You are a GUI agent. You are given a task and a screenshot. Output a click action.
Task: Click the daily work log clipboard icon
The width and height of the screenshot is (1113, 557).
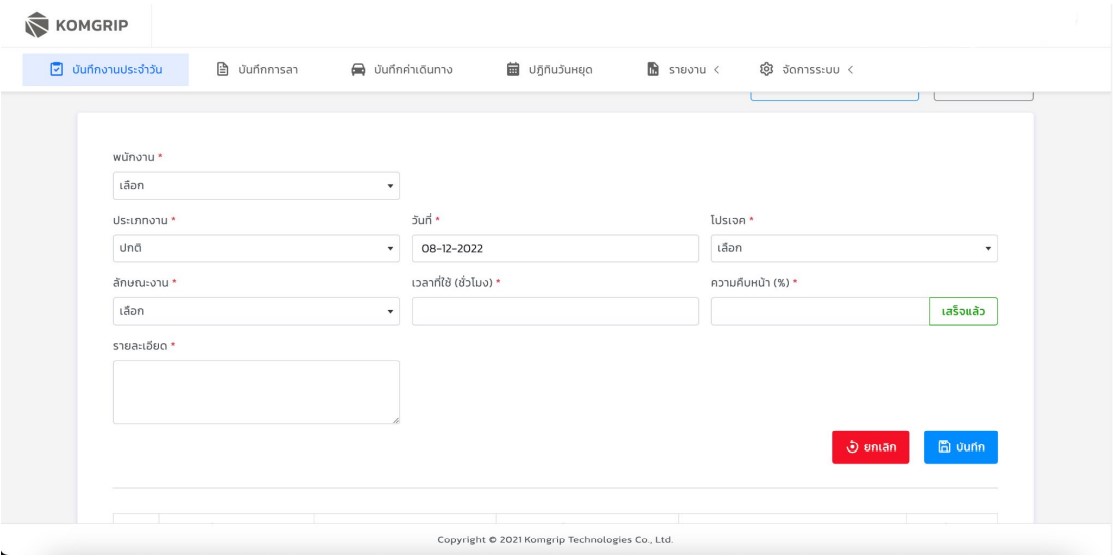[57, 70]
